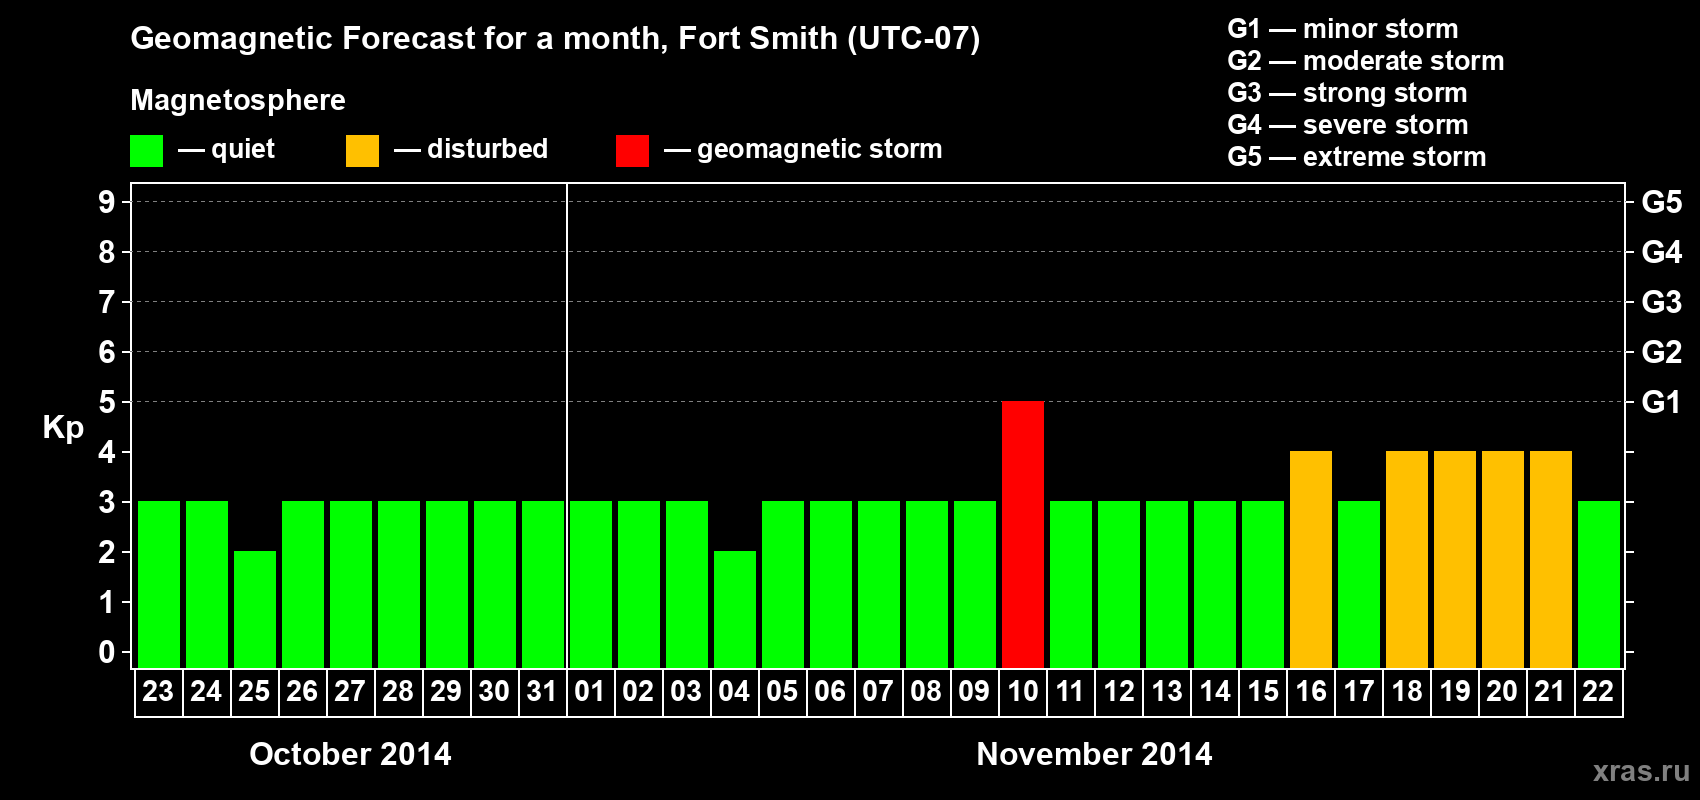Click the red bar for November 10

1023,534
